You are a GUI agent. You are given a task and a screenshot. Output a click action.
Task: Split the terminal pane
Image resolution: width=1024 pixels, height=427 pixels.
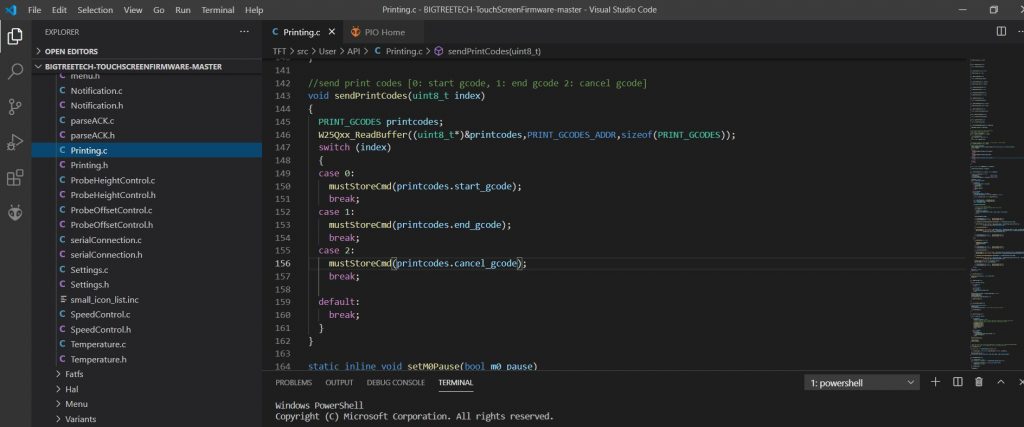tap(957, 382)
